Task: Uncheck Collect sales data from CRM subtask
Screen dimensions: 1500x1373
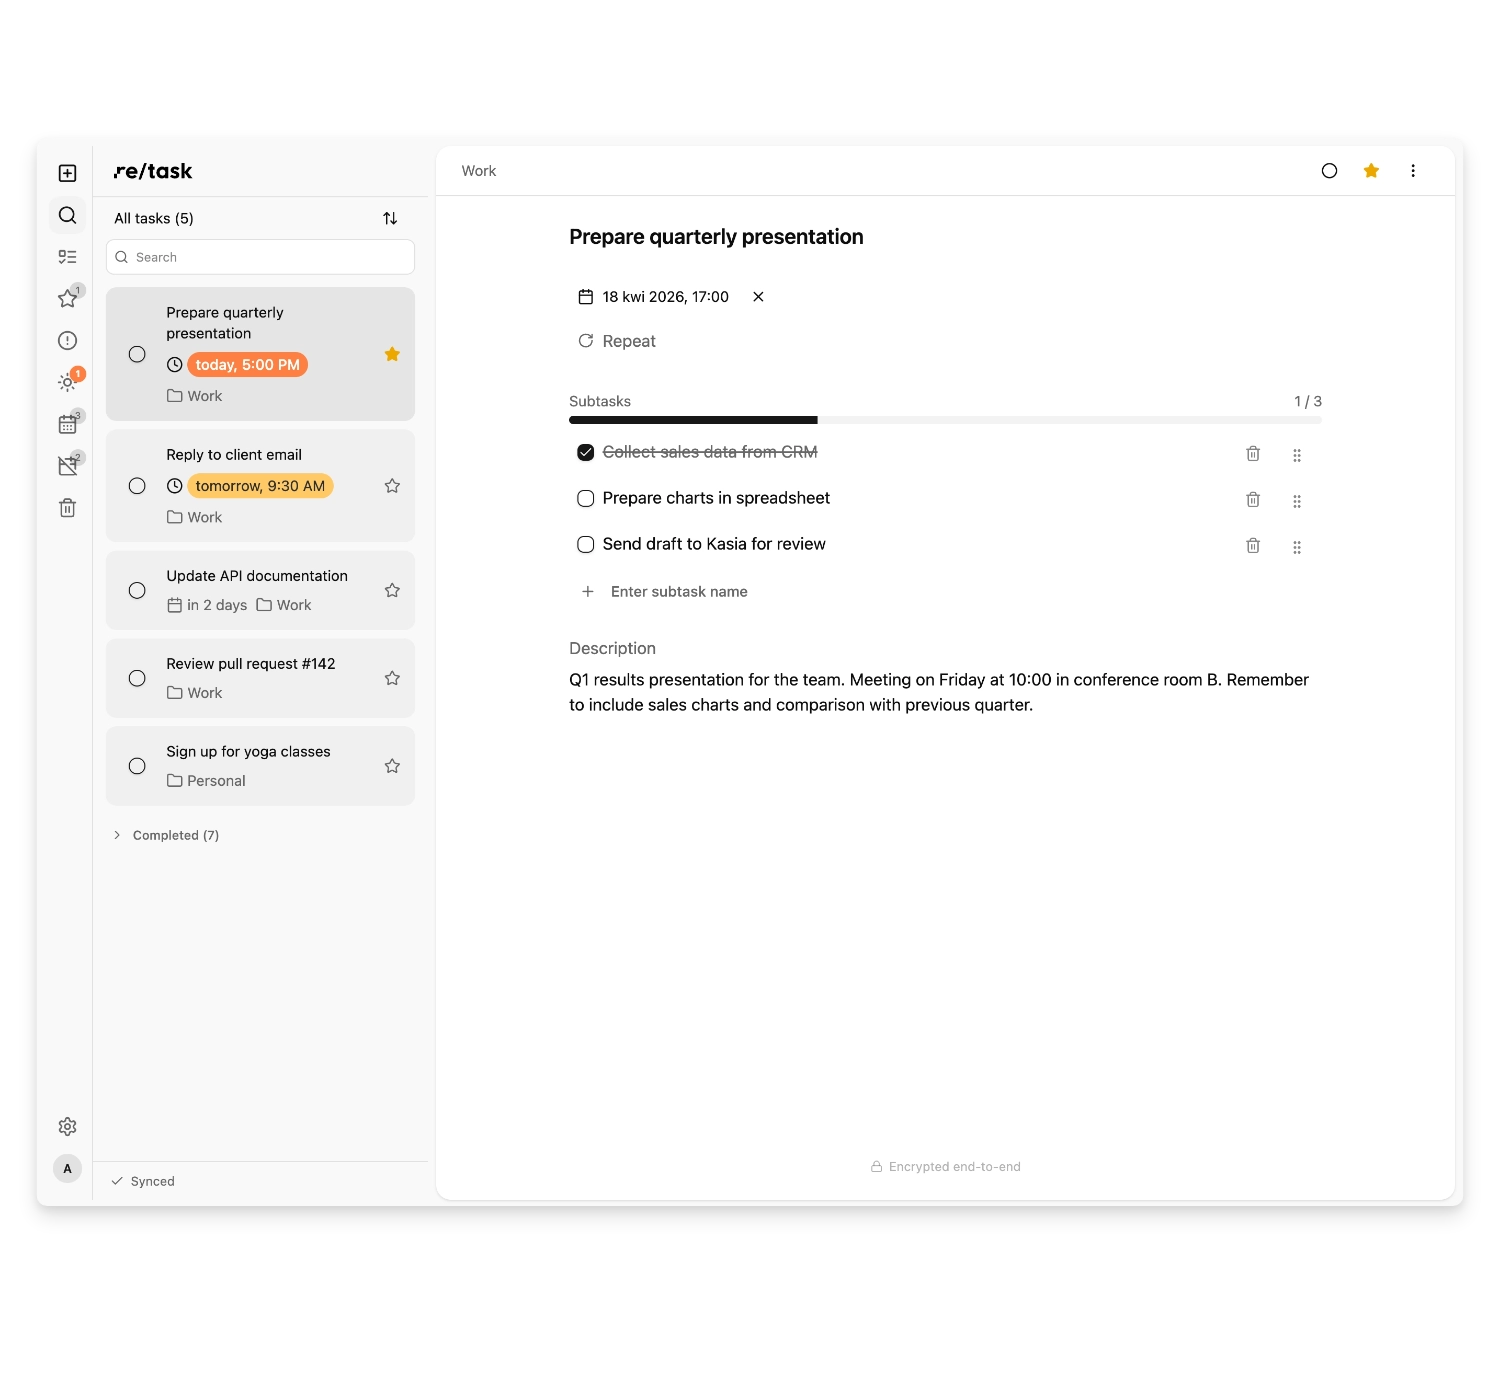Action: [586, 452]
